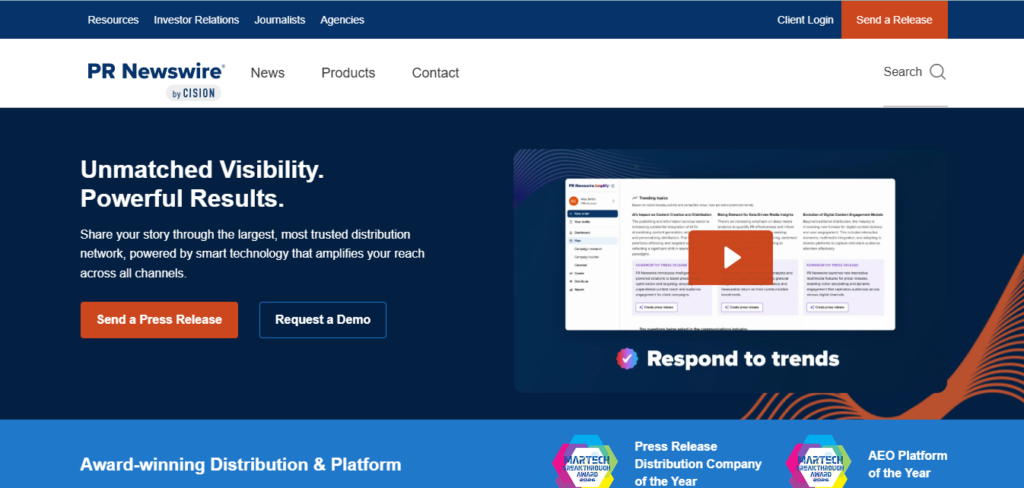Viewport: 1024px width, 488px height.
Task: Click the AEO Platform MarTech award badge
Action: tap(818, 463)
